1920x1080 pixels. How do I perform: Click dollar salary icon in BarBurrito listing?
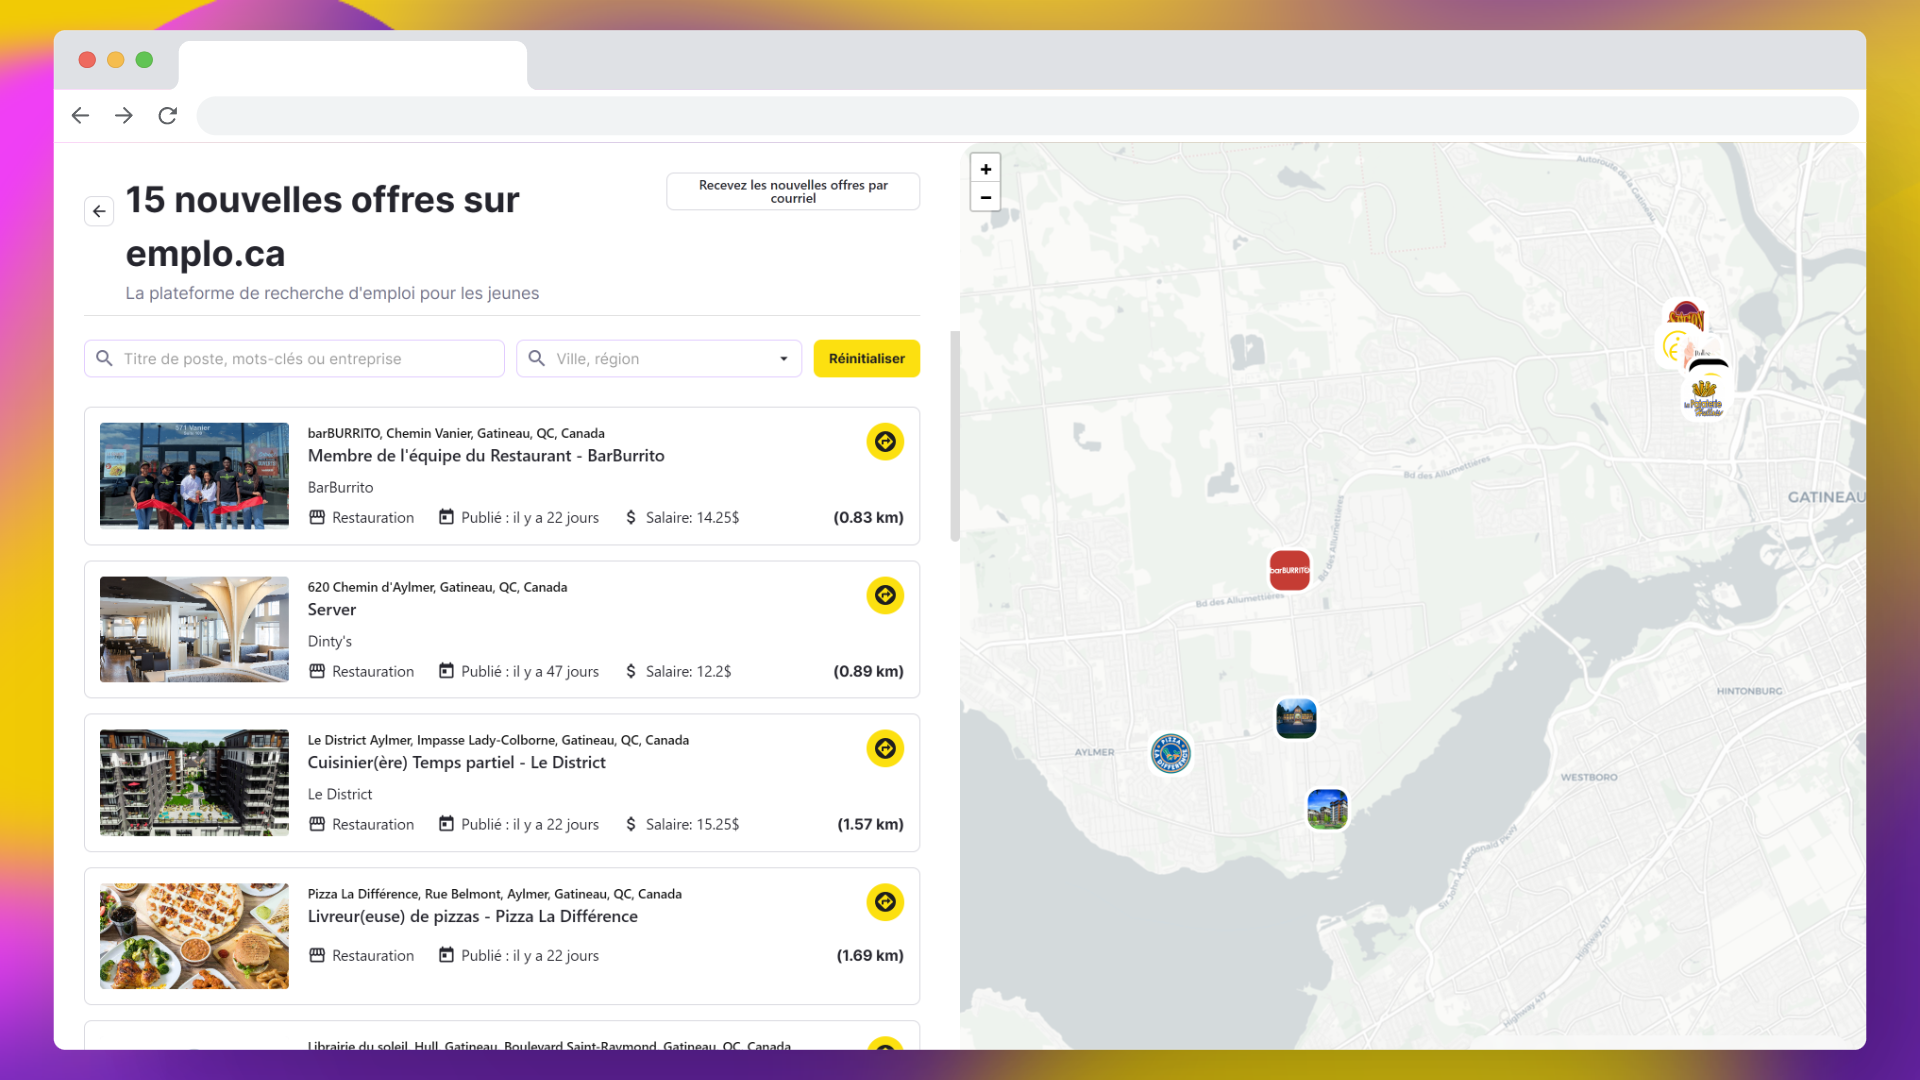pos(631,517)
